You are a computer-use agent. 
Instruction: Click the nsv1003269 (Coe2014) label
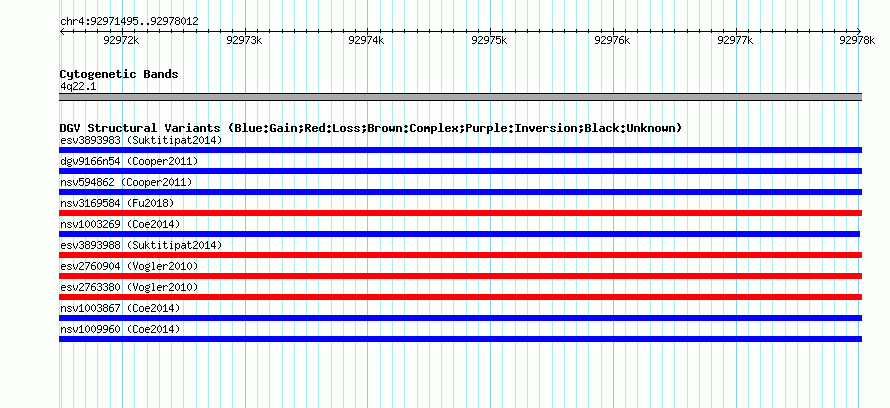pos(120,224)
